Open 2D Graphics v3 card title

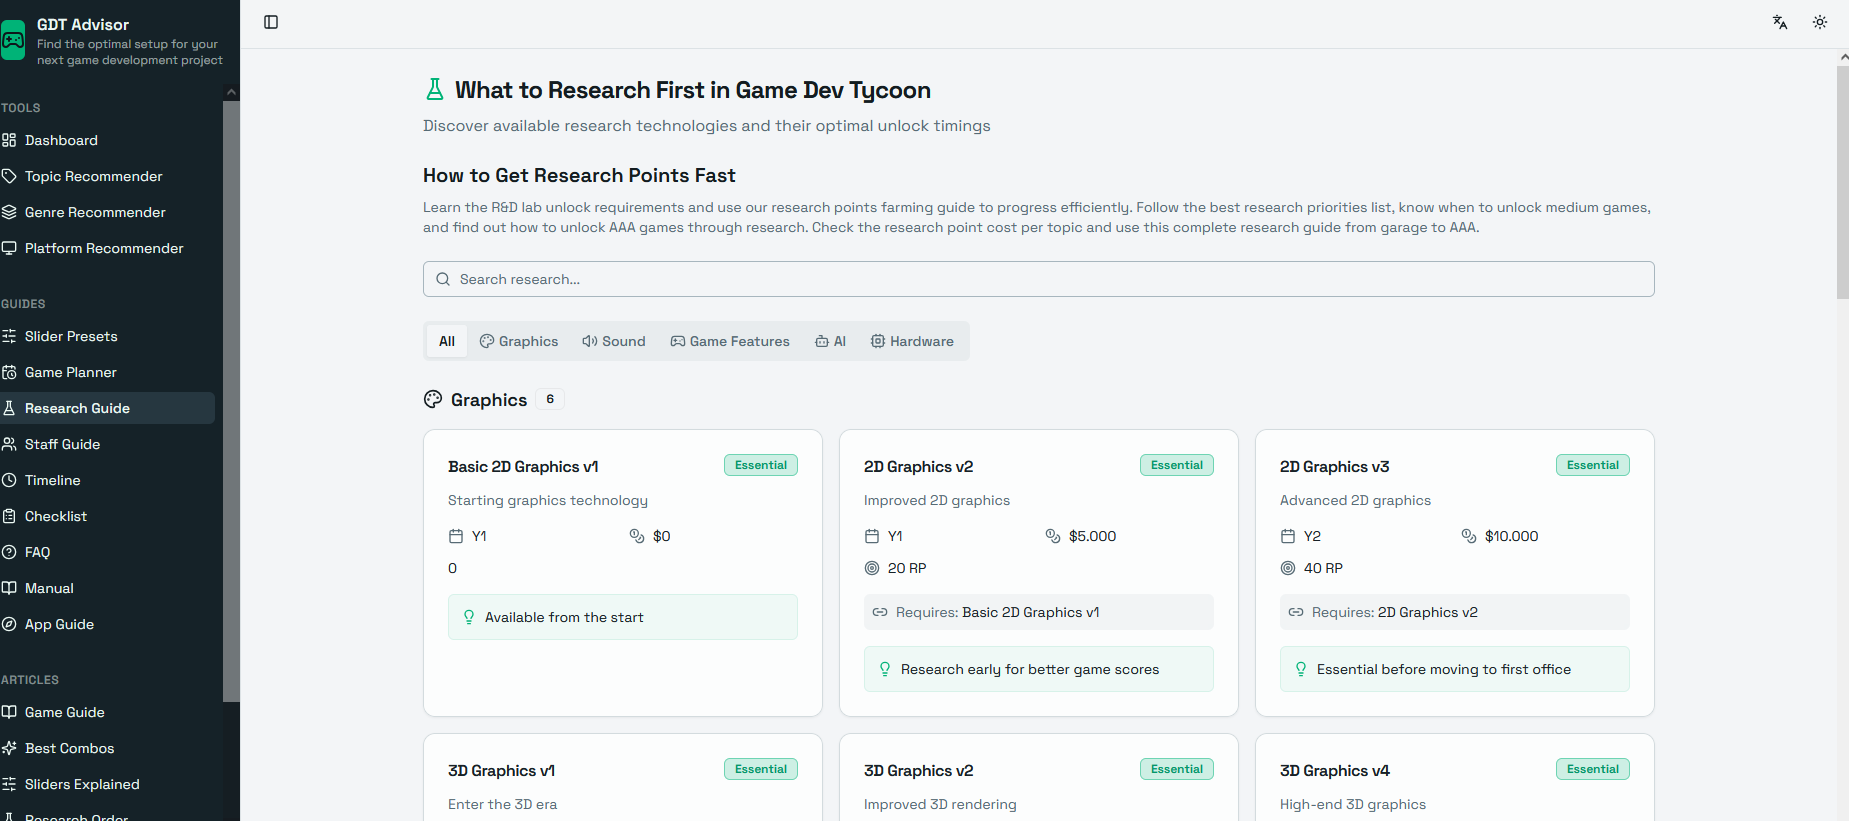click(1334, 467)
